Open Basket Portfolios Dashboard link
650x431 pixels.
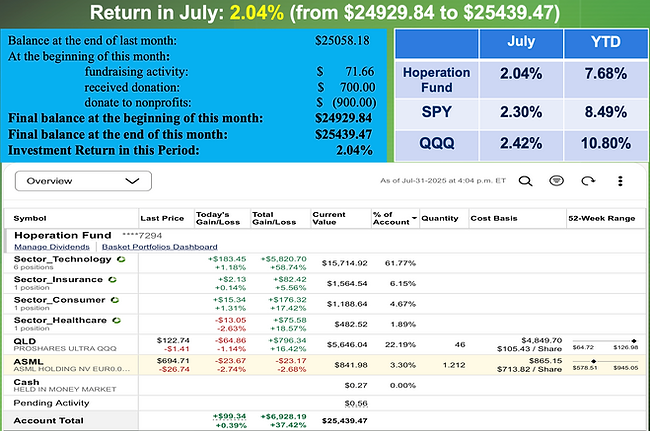click(x=160, y=247)
